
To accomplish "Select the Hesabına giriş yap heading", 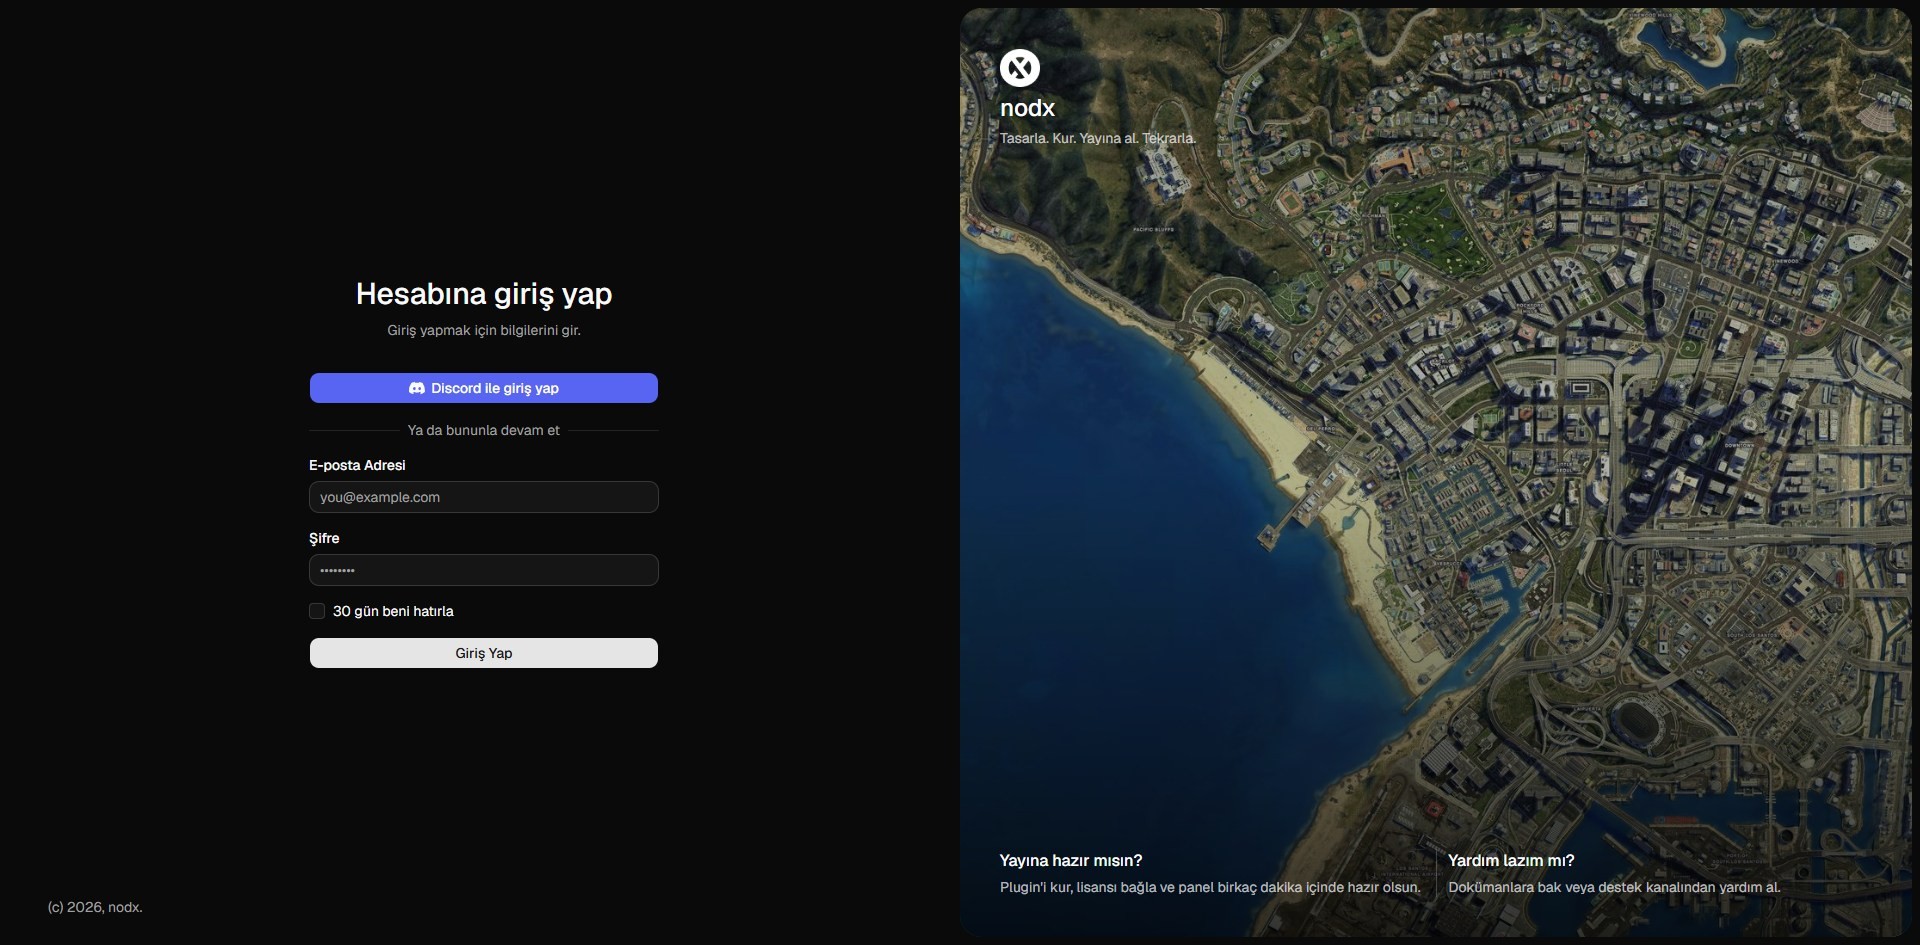I will pos(484,294).
